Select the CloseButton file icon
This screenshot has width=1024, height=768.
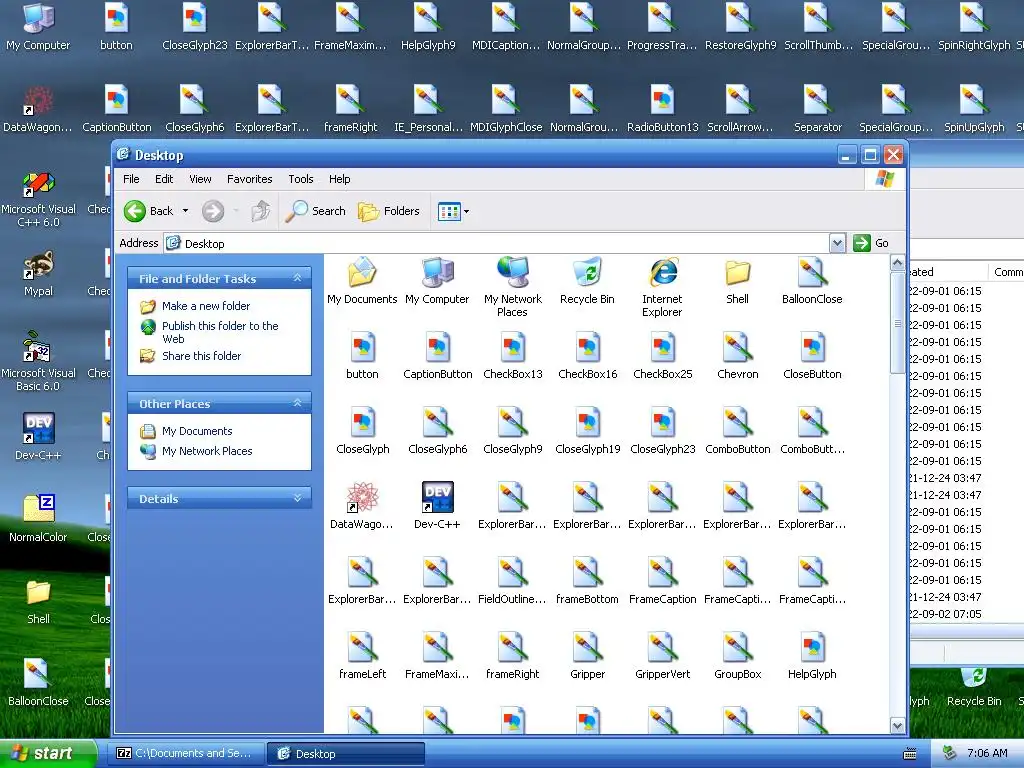point(812,356)
